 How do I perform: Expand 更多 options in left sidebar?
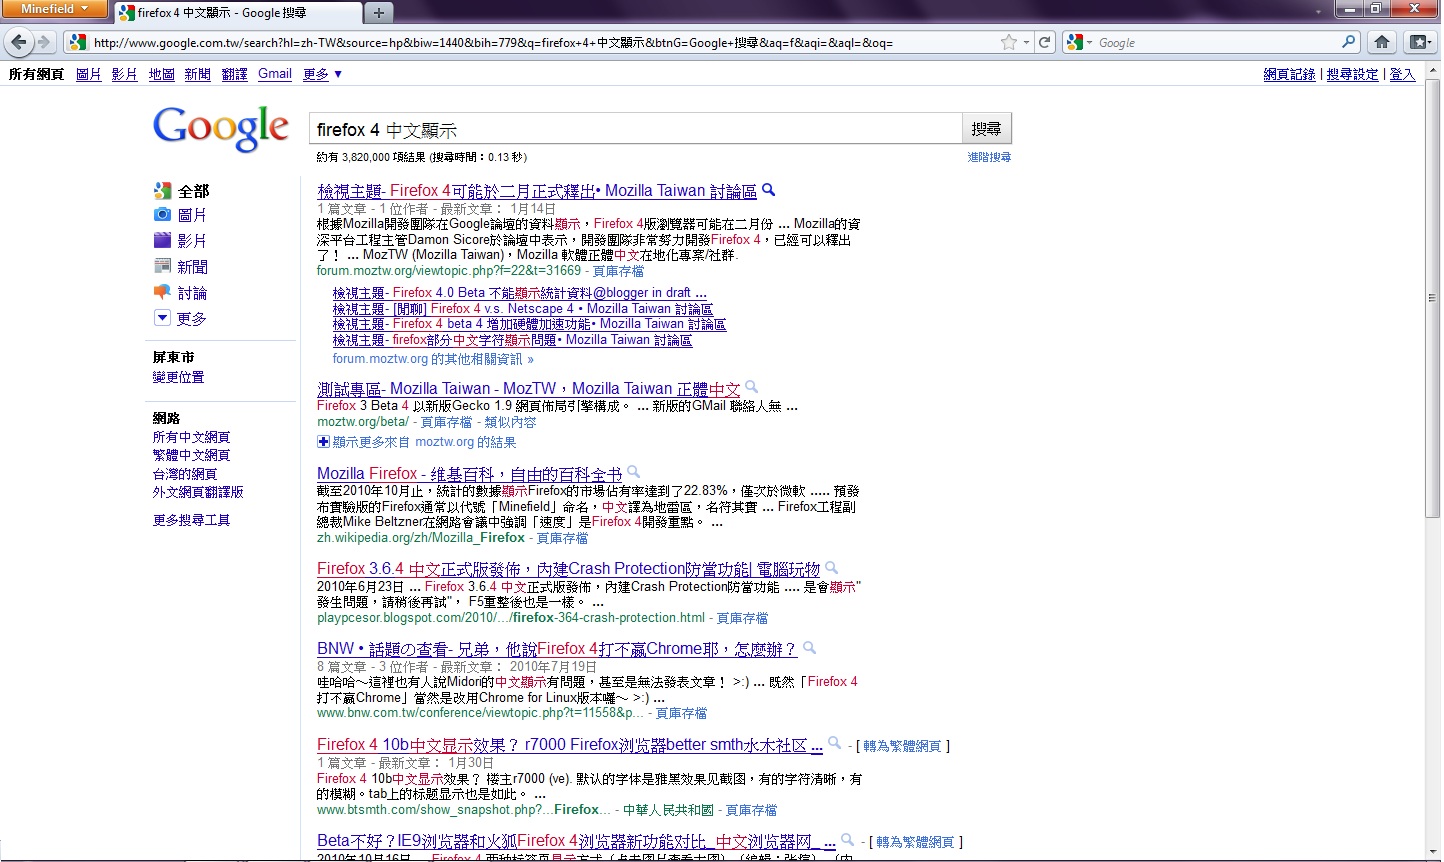190,319
